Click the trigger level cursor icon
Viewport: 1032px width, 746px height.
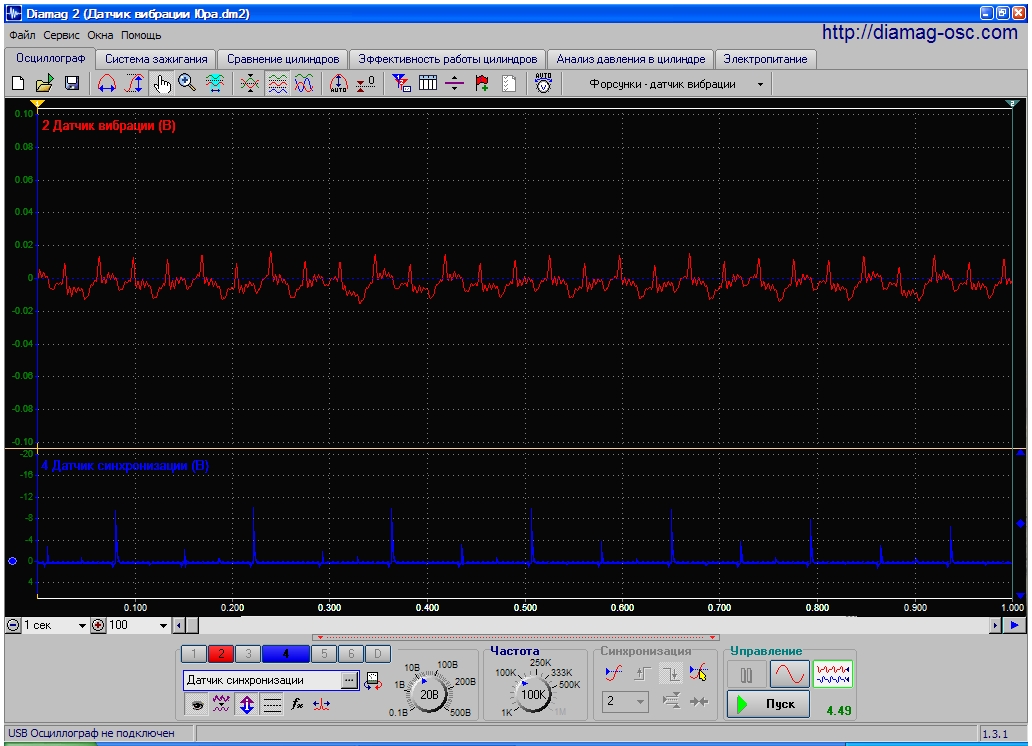click(x=699, y=674)
